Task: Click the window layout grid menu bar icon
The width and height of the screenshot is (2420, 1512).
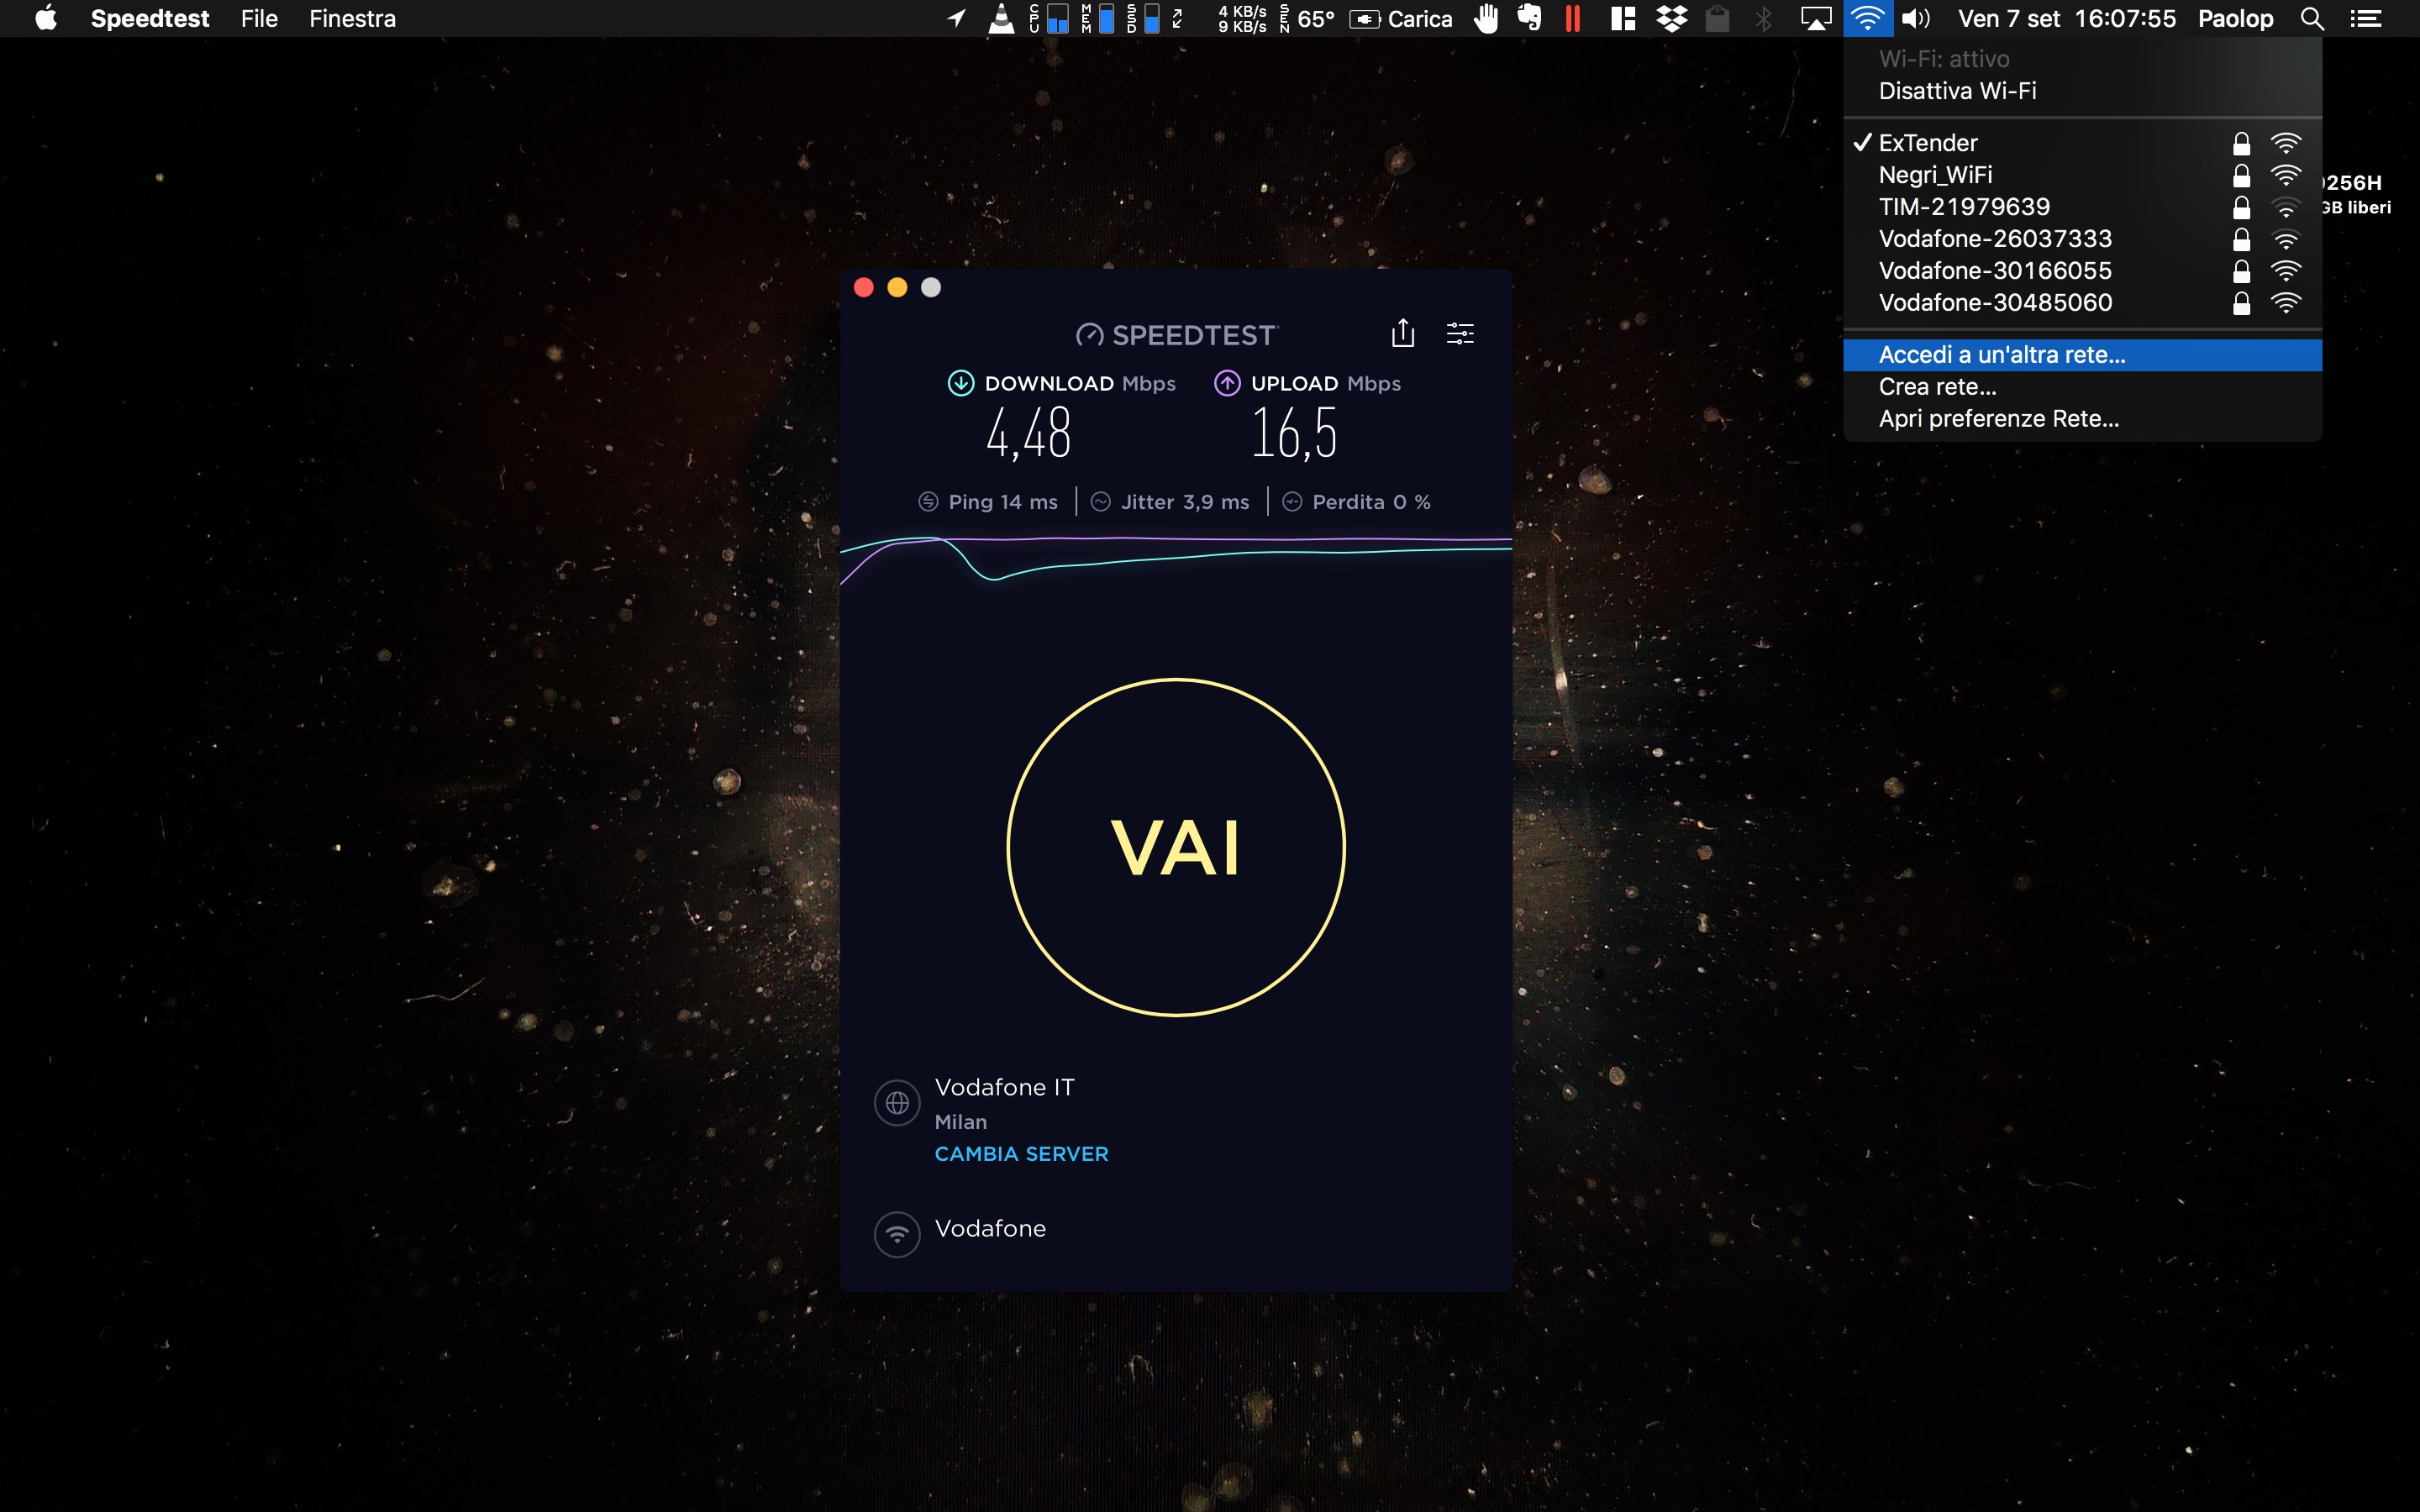Action: pos(1623,18)
